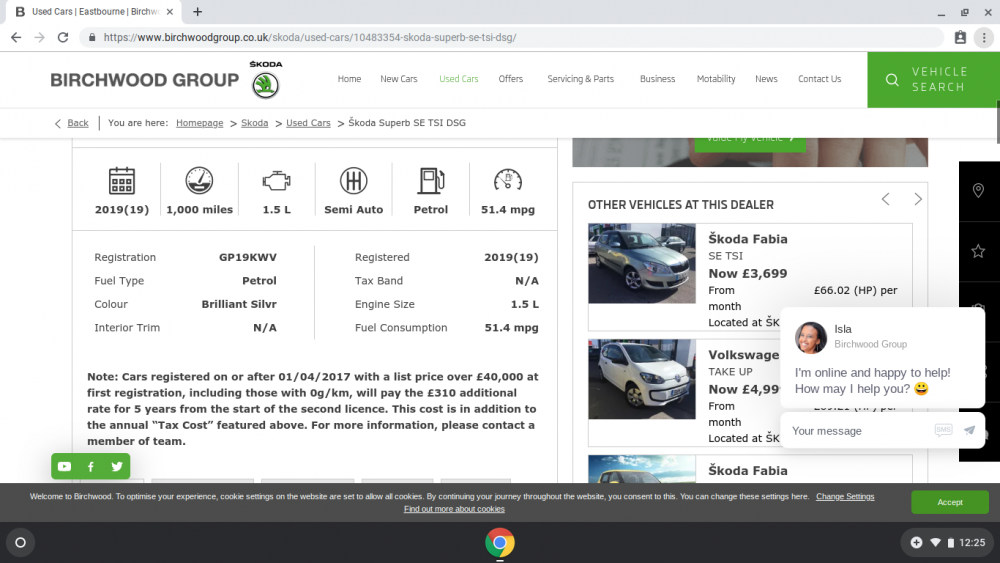Click the mpg fuel economy gauge icon
Image resolution: width=1000 pixels, height=563 pixels.
(x=508, y=180)
